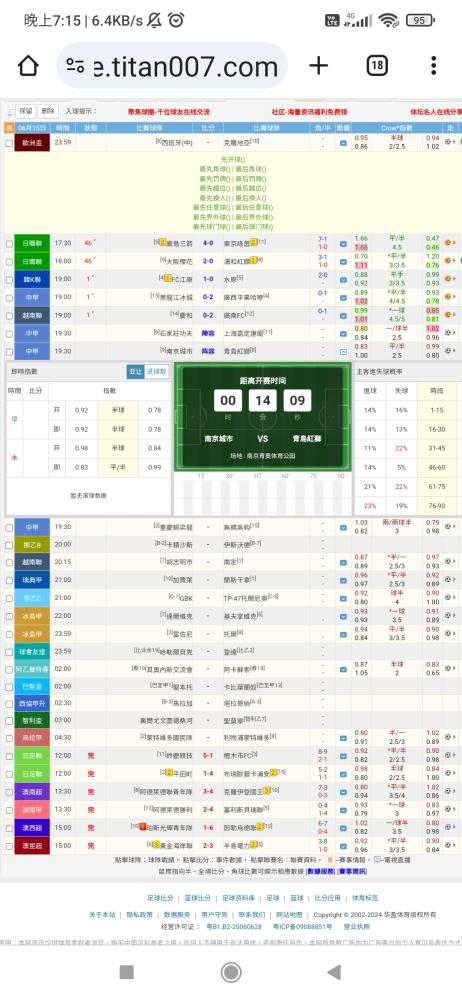Click blue data icon in 大阪樱花 row

click(343, 261)
